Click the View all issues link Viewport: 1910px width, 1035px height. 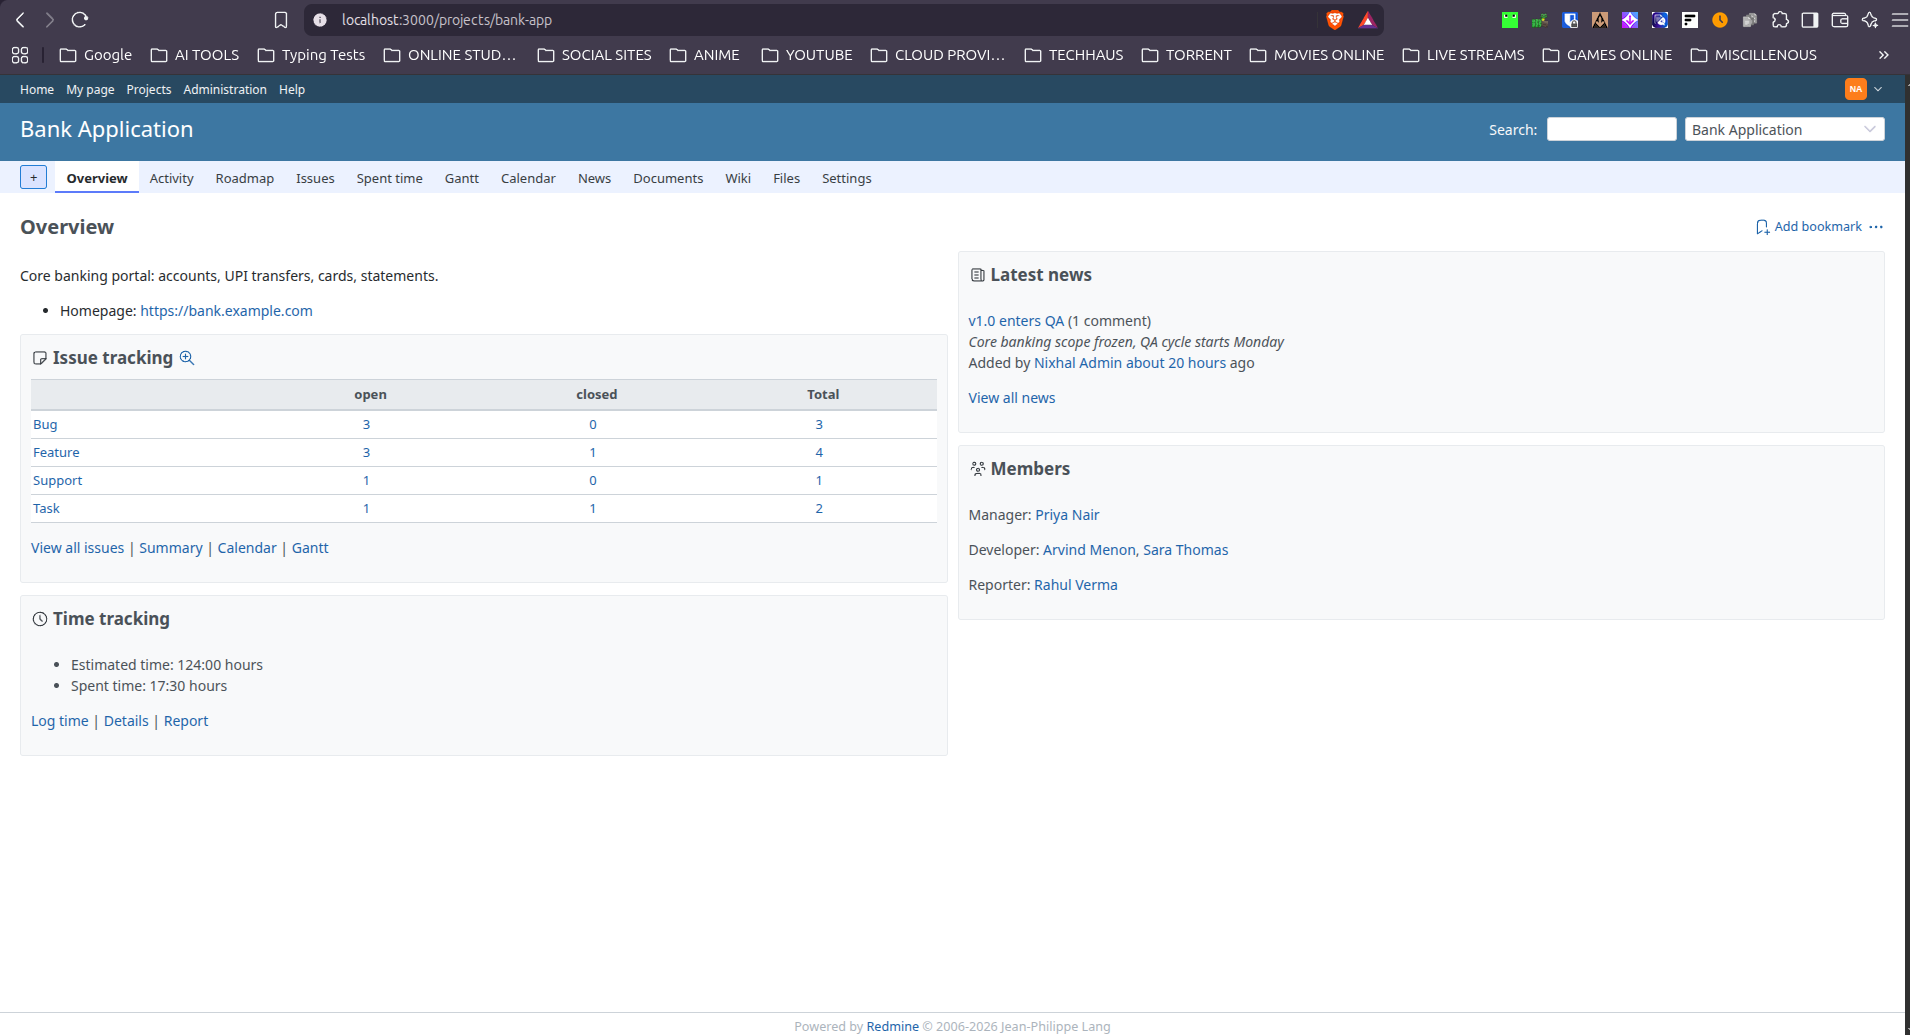pyautogui.click(x=78, y=548)
